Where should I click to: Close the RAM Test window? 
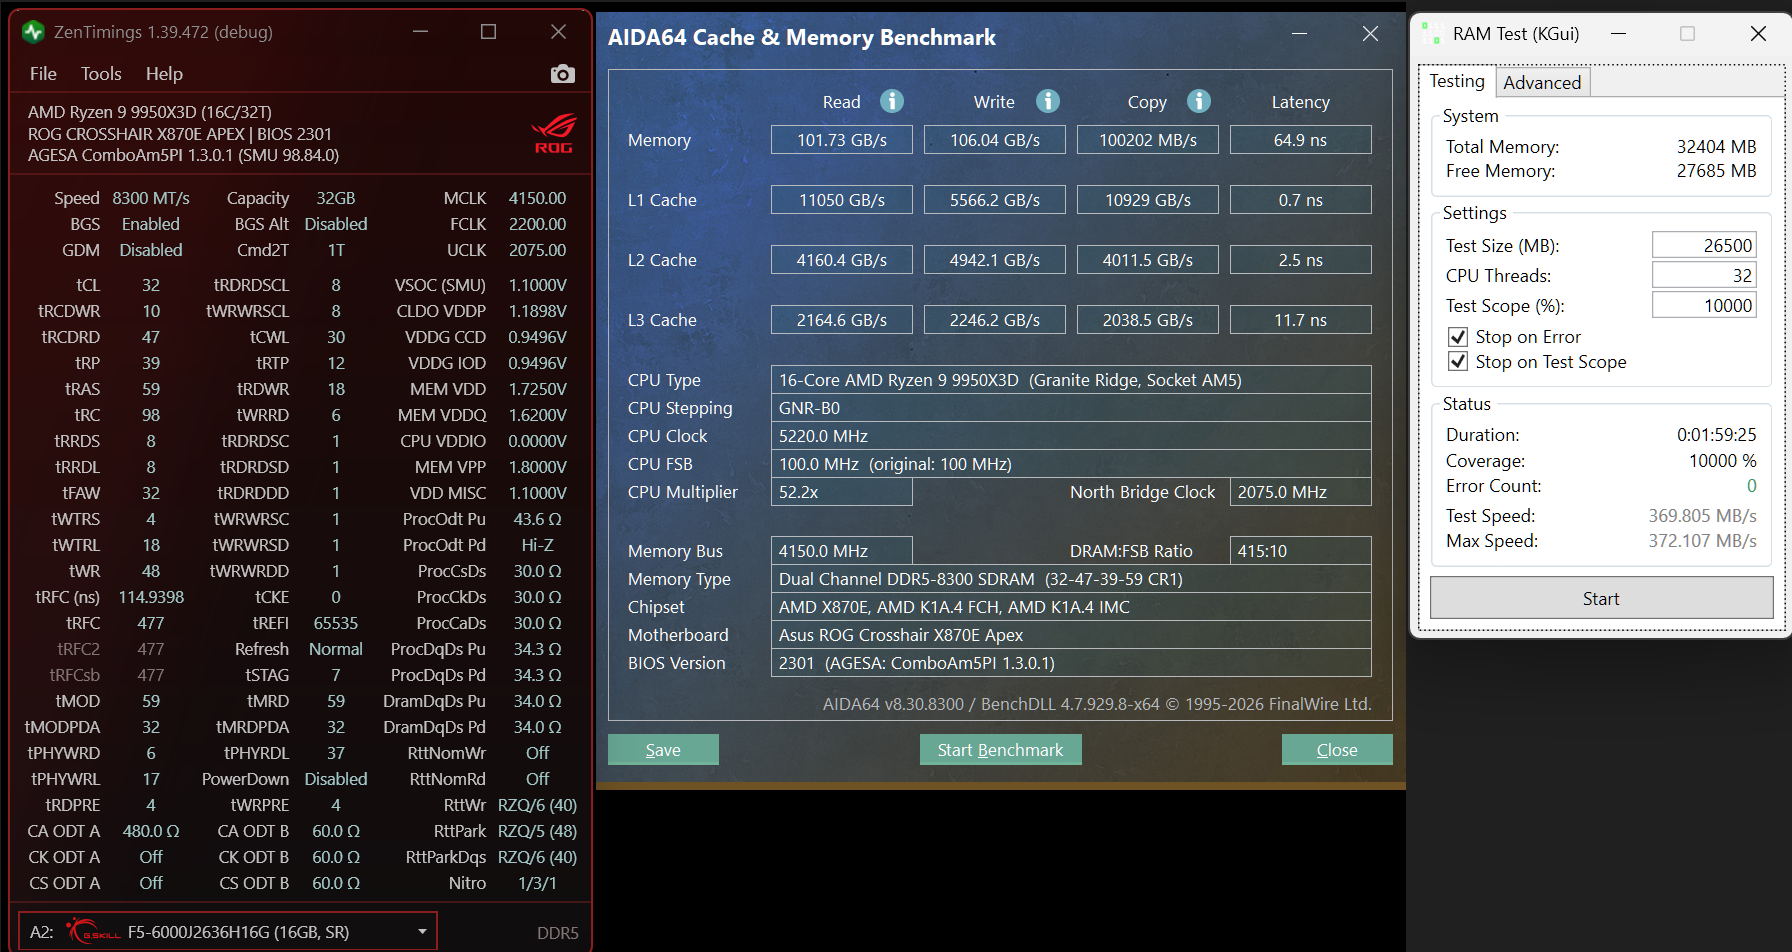tap(1758, 34)
